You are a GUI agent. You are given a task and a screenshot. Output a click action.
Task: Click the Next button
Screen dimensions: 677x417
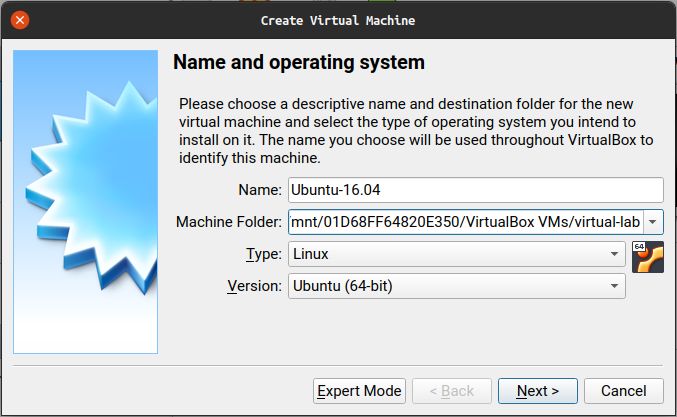pos(538,391)
